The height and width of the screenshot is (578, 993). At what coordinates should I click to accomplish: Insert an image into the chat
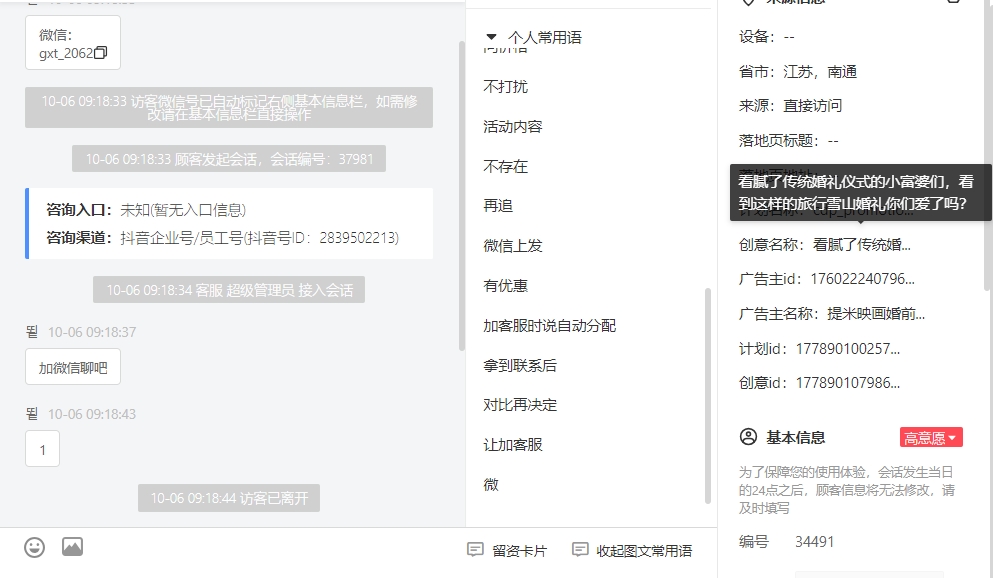tap(72, 546)
